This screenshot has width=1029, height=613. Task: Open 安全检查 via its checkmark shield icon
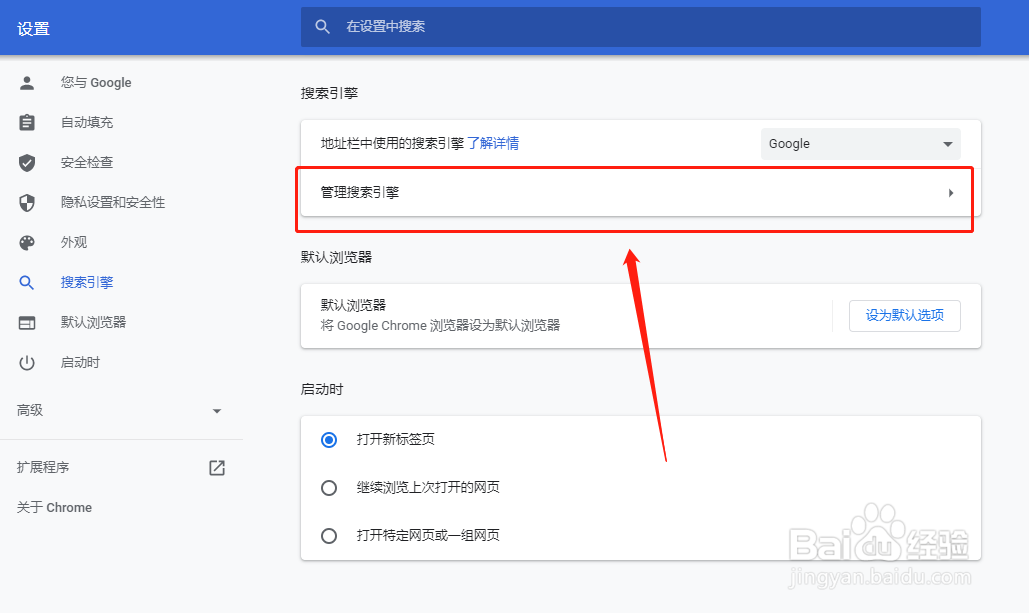[x=26, y=162]
